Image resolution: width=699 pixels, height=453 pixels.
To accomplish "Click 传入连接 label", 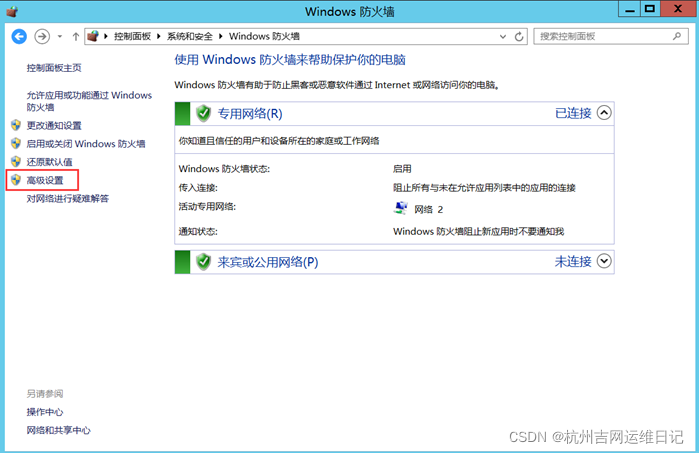I will (x=198, y=188).
